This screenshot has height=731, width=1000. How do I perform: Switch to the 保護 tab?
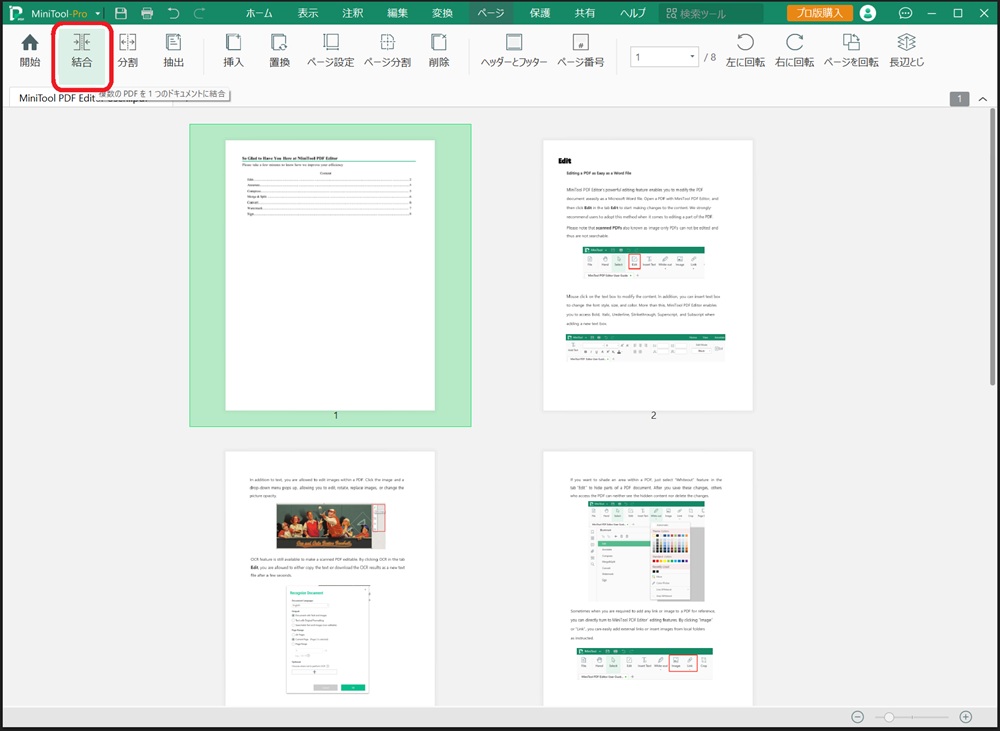click(x=540, y=13)
